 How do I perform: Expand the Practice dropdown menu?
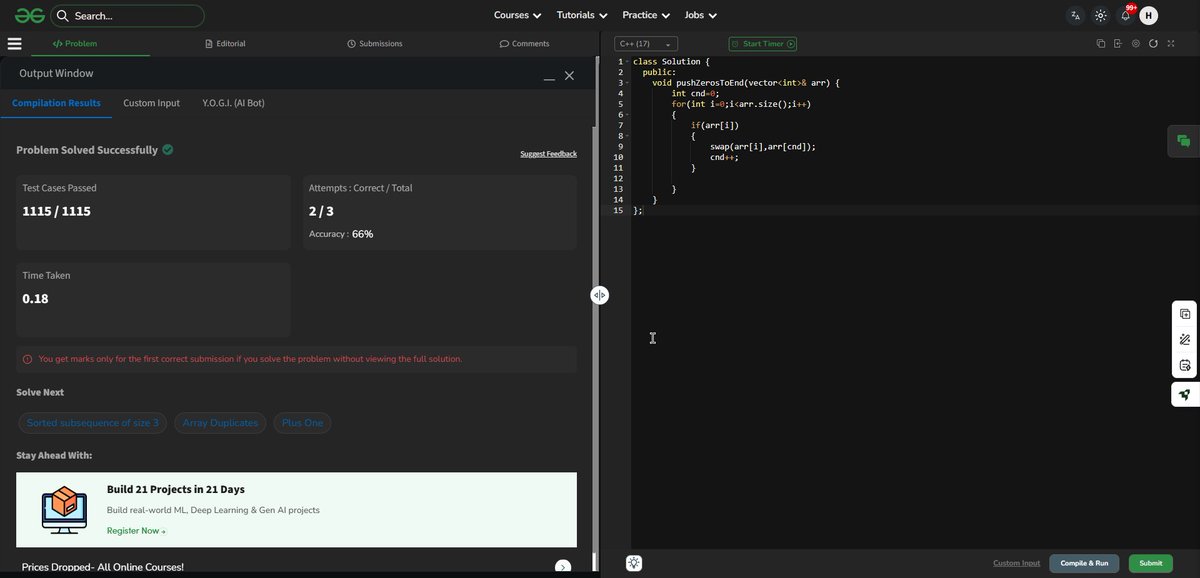coord(646,15)
